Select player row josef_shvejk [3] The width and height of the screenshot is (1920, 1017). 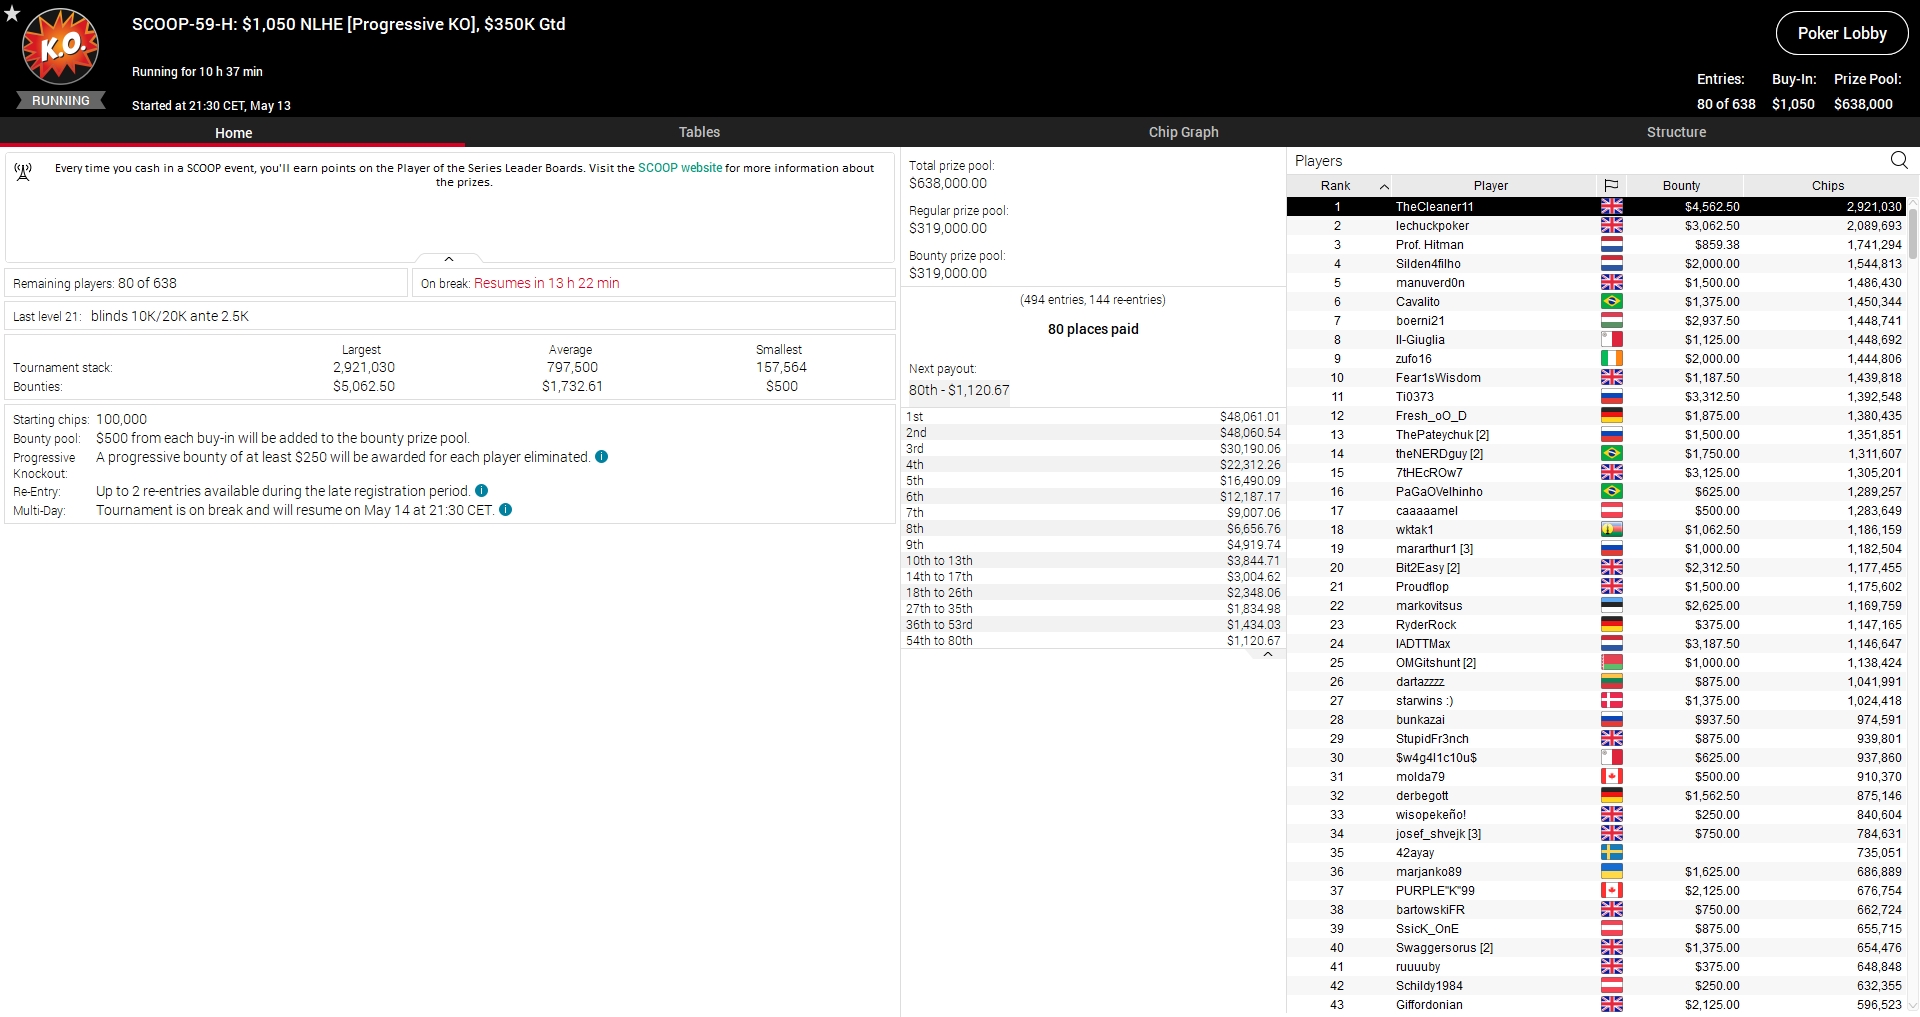1596,833
